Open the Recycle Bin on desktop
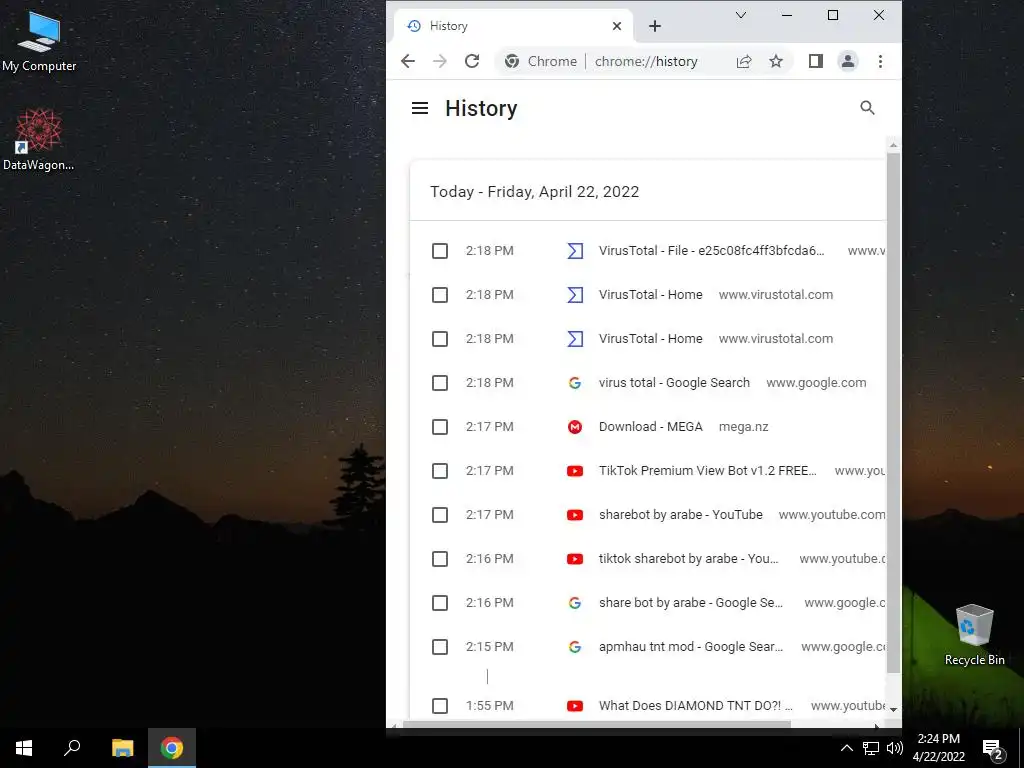This screenshot has height=768, width=1024. coord(974,635)
